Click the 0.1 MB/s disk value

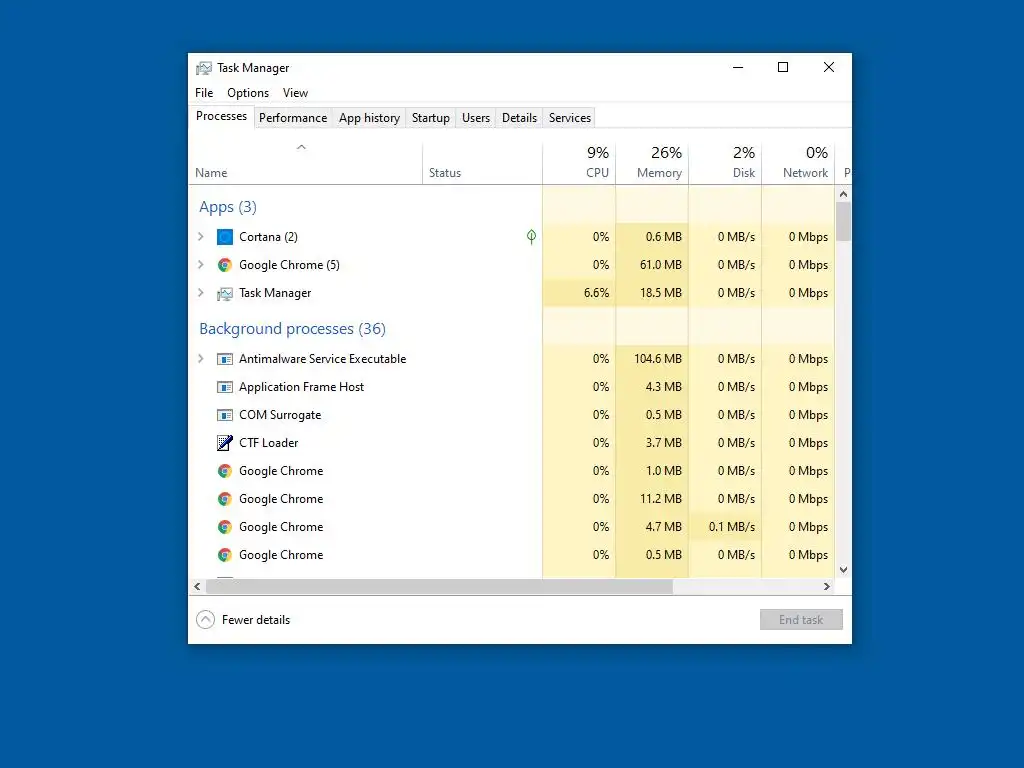[732, 527]
